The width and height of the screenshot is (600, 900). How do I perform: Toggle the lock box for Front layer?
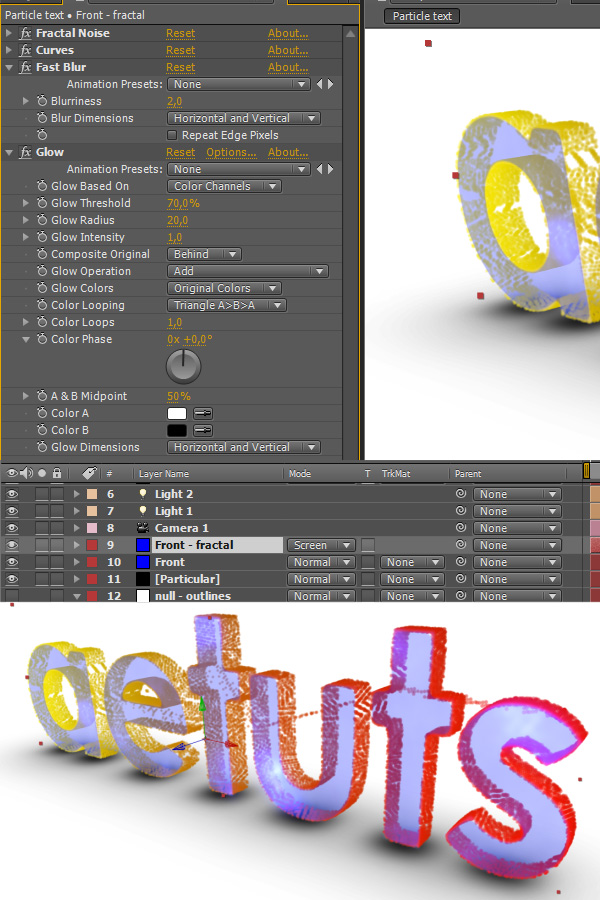click(x=57, y=562)
